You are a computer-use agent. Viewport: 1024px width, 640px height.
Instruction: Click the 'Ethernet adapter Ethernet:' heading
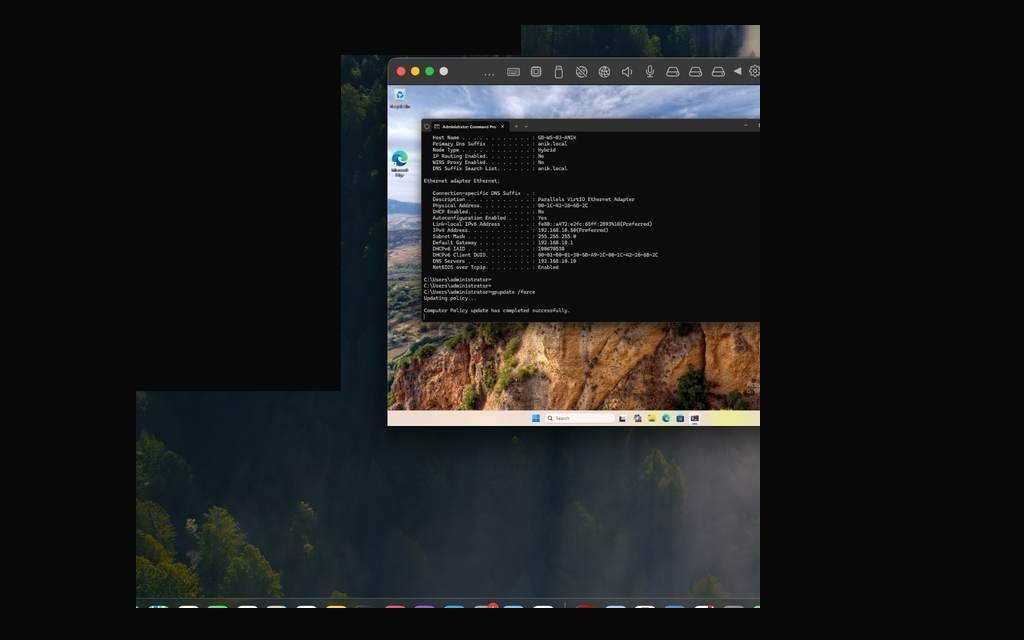[x=462, y=181]
